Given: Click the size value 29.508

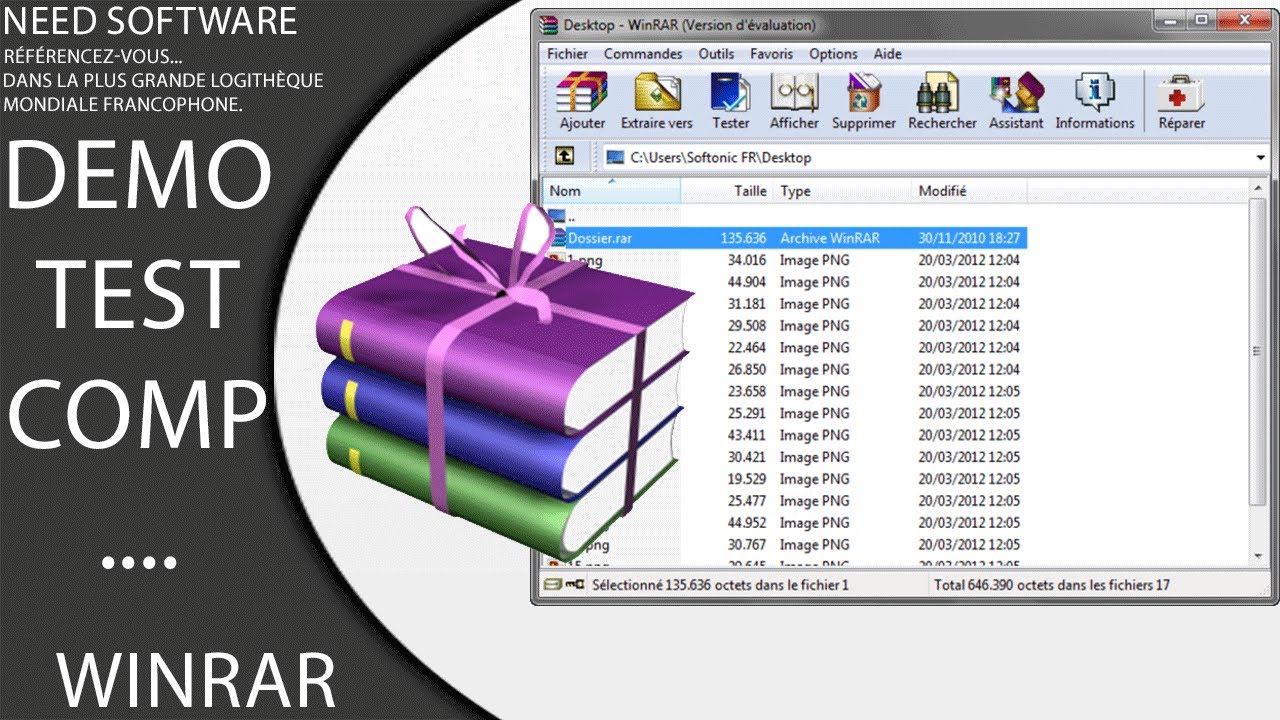Looking at the screenshot, I should [747, 326].
